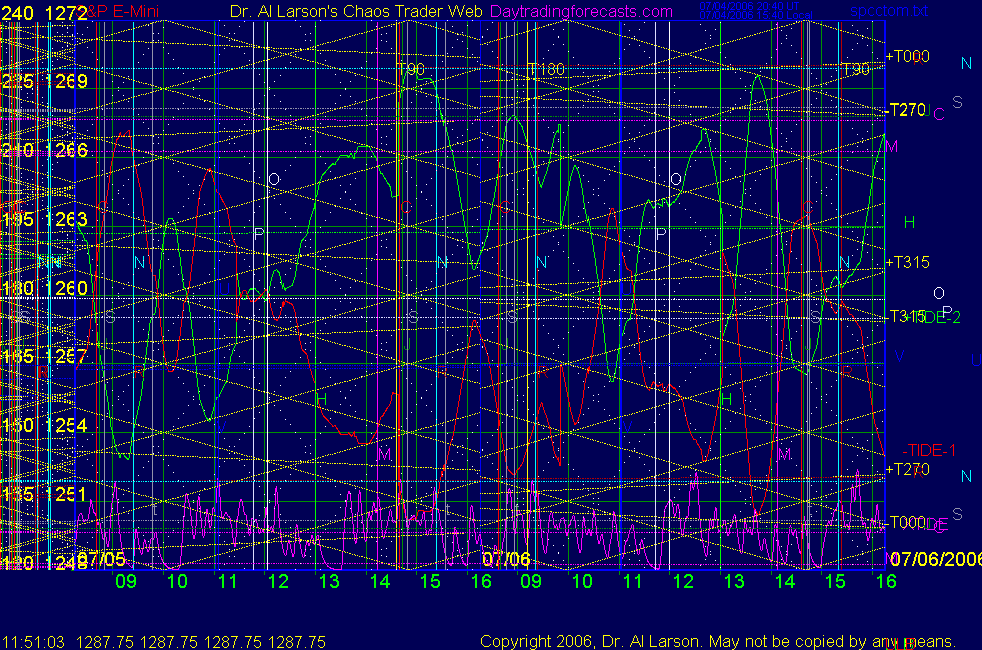Select the -T315 tide label

906,316
